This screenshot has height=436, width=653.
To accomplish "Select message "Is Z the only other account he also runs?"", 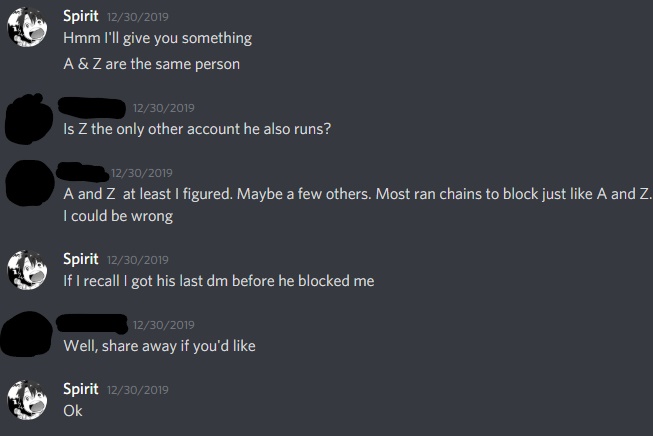I will coord(197,129).
